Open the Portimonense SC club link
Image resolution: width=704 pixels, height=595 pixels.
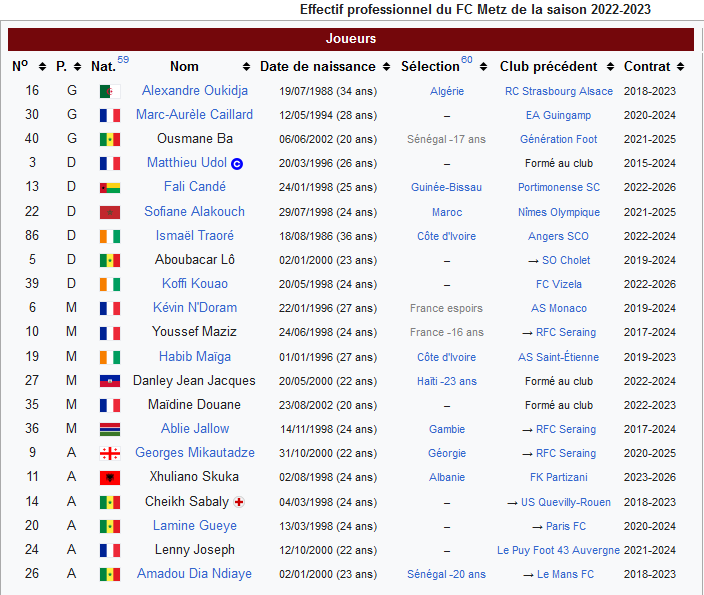click(x=559, y=187)
